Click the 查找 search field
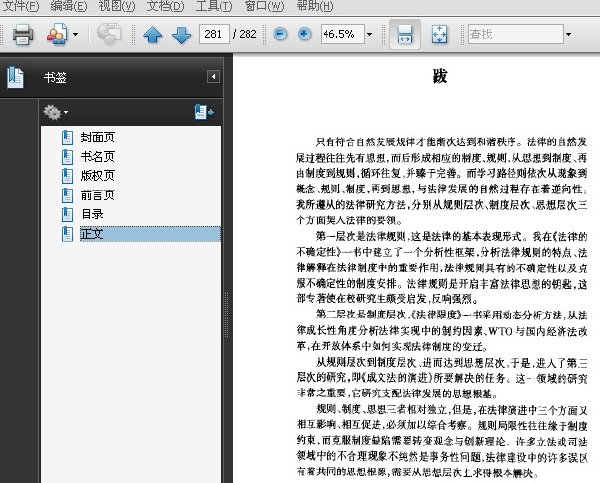The width and height of the screenshot is (600, 483). click(x=516, y=34)
